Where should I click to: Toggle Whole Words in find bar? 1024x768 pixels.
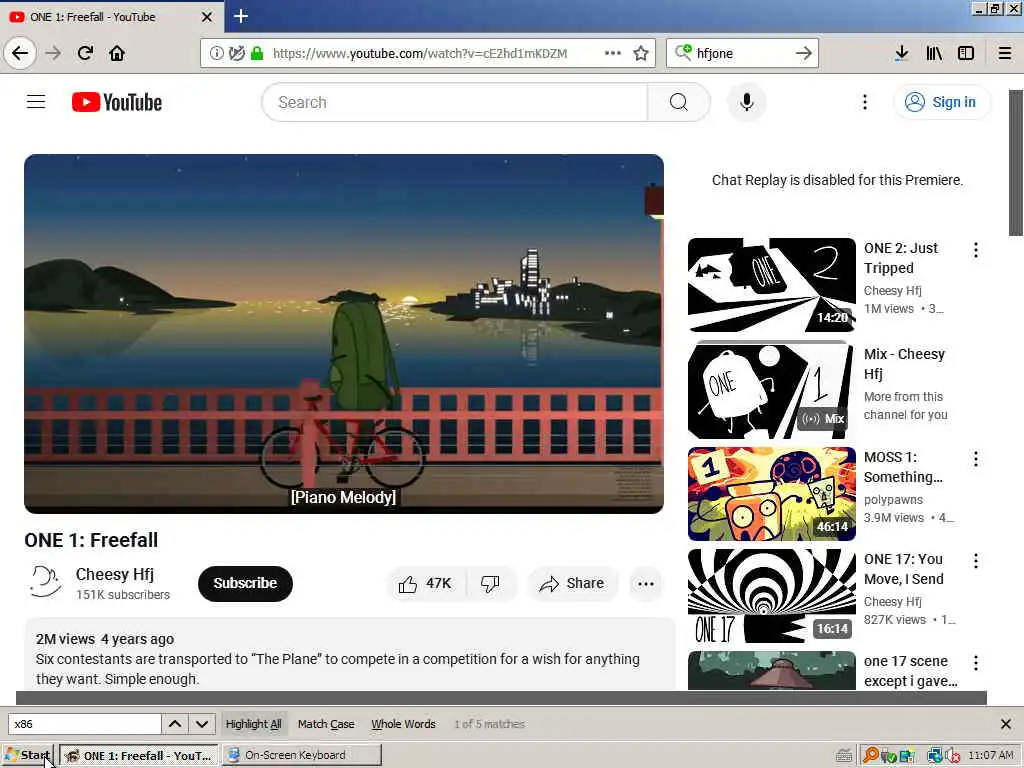(403, 724)
